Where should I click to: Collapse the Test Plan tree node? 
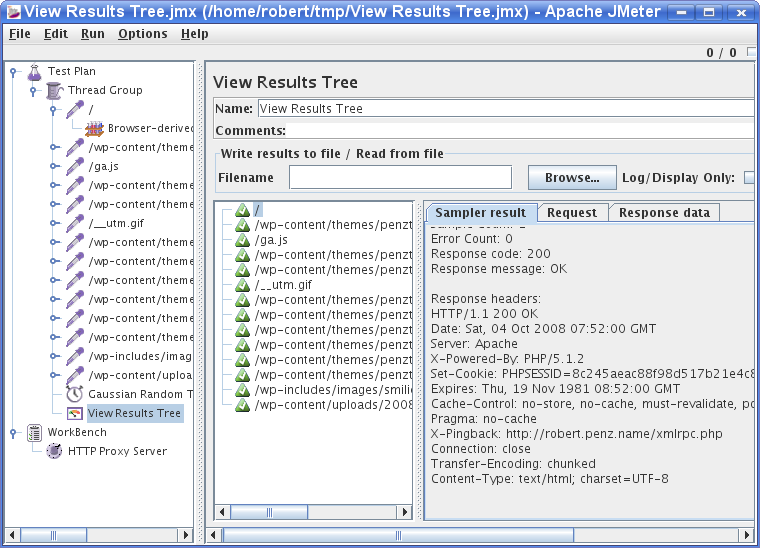coord(14,72)
